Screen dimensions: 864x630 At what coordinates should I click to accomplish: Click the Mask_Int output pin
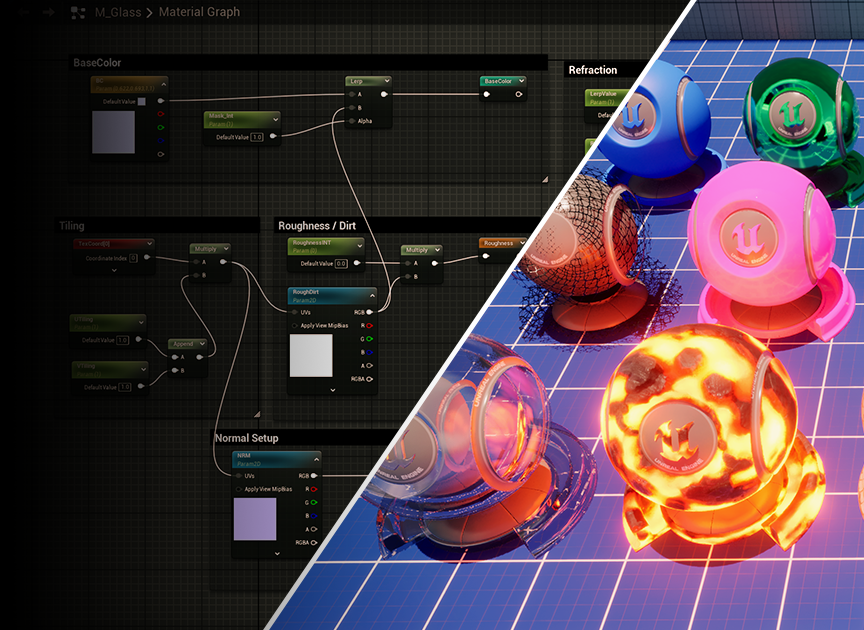click(x=273, y=136)
